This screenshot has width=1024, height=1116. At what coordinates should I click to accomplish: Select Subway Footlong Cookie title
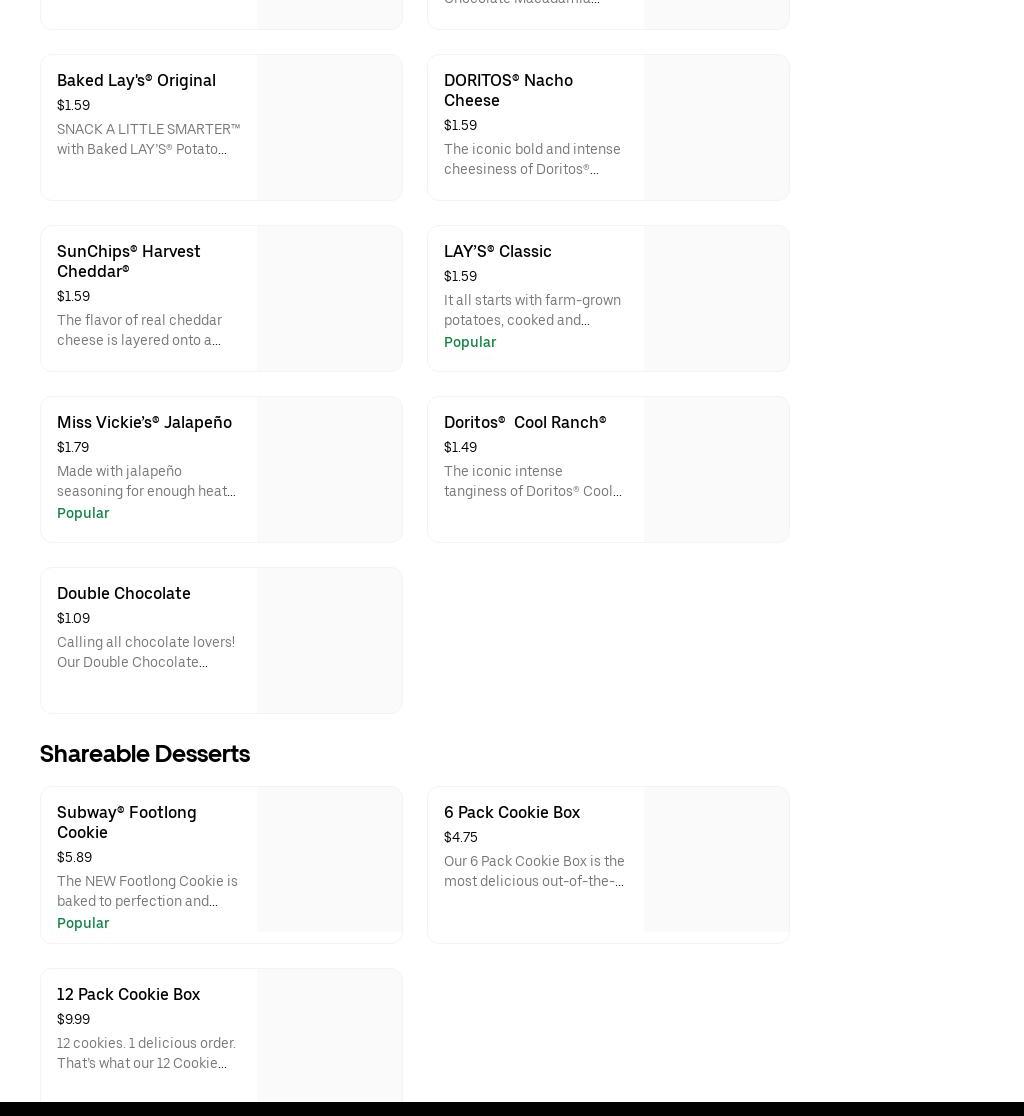tap(126, 822)
